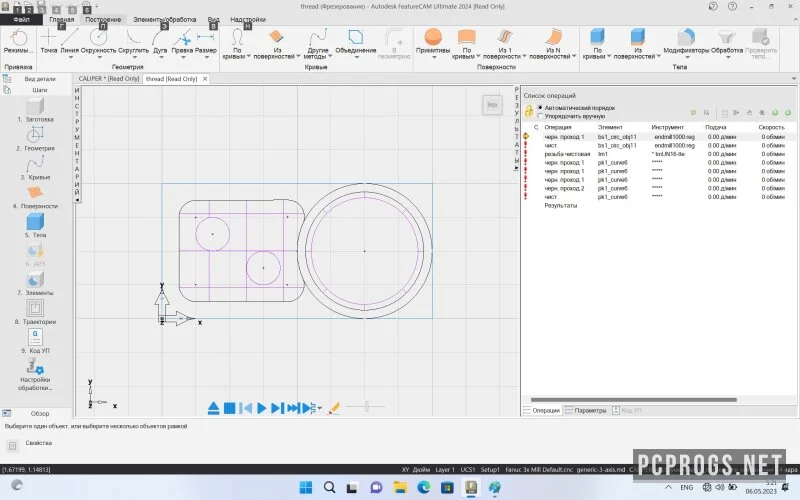The image size is (800, 500).
Task: Click Вид детали button
Action: click(40, 79)
